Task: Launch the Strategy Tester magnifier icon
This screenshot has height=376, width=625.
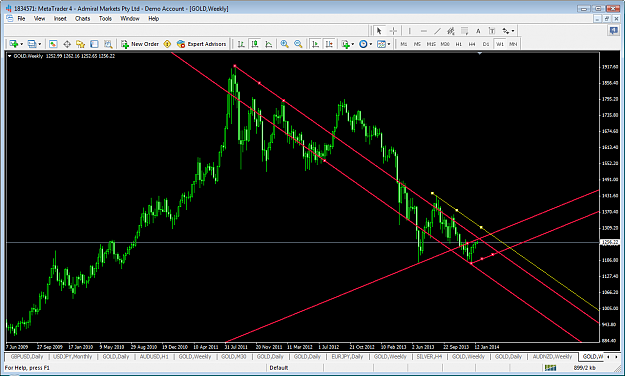Action: tap(108, 44)
